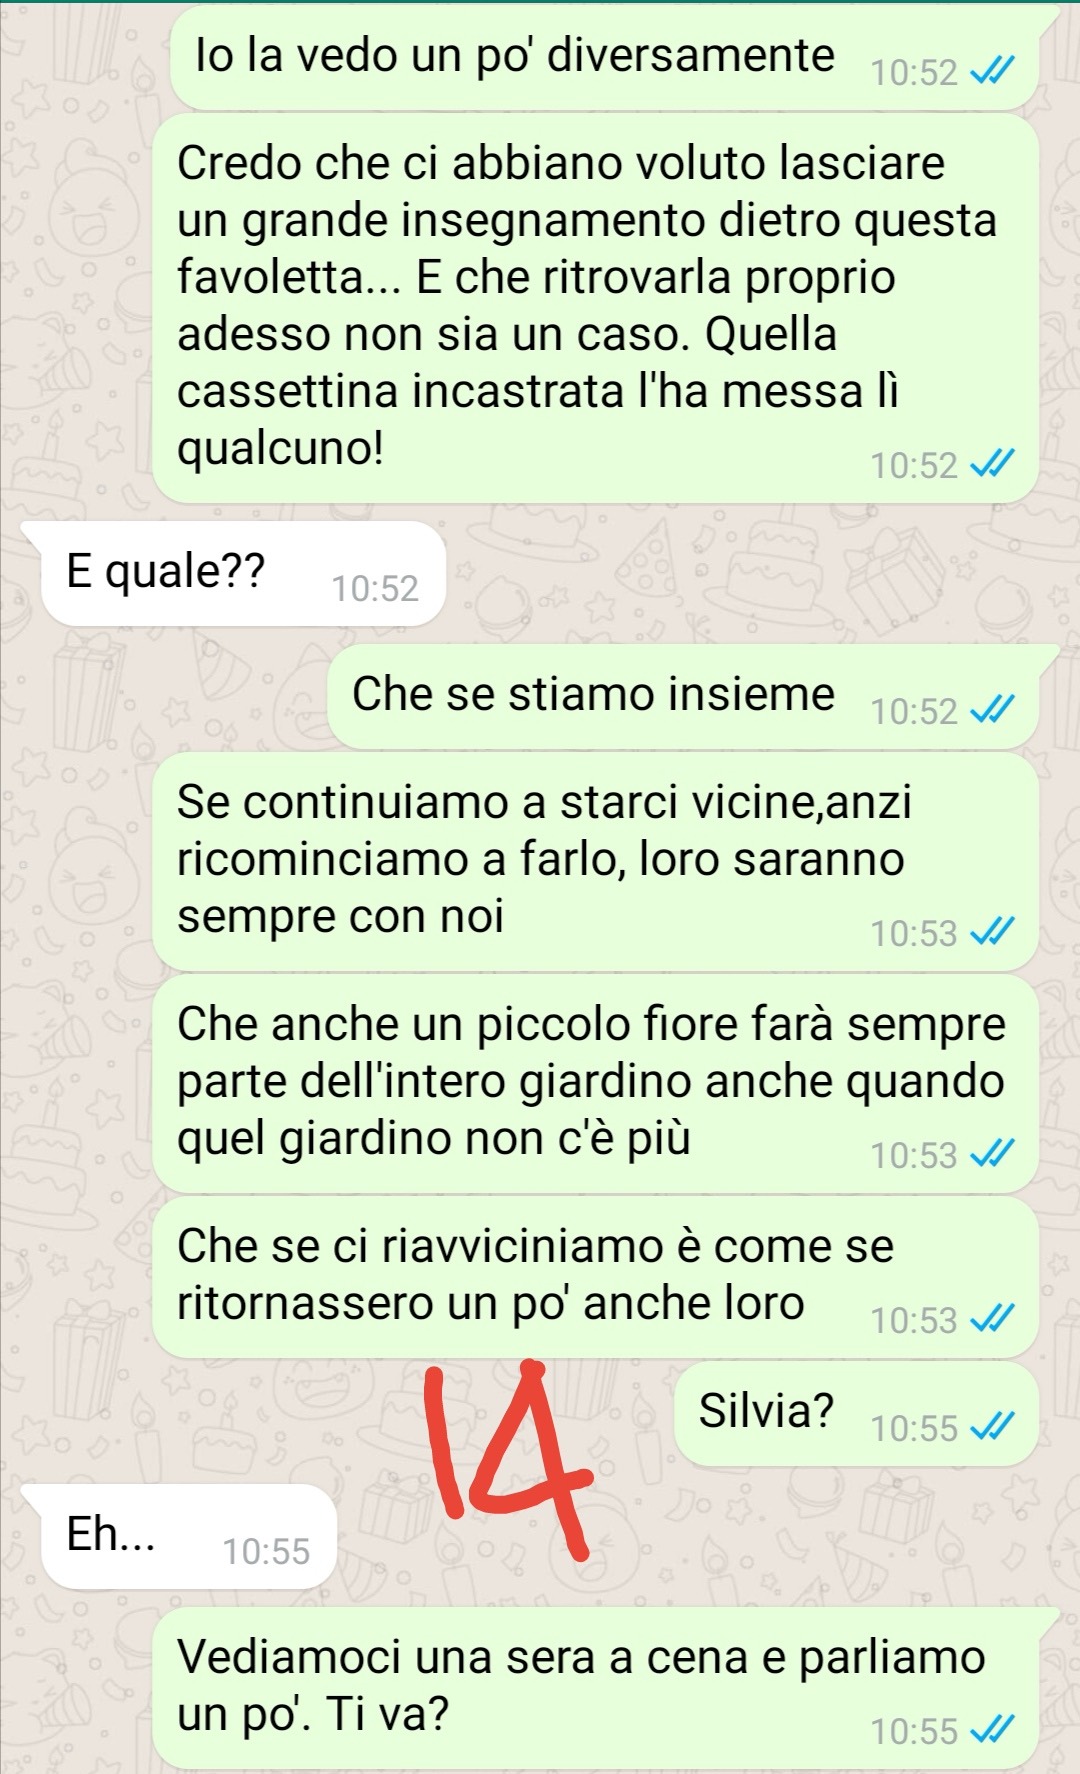
Task: Tap the read ticks on the "ritornassero un po'" message
Action: click(994, 1319)
